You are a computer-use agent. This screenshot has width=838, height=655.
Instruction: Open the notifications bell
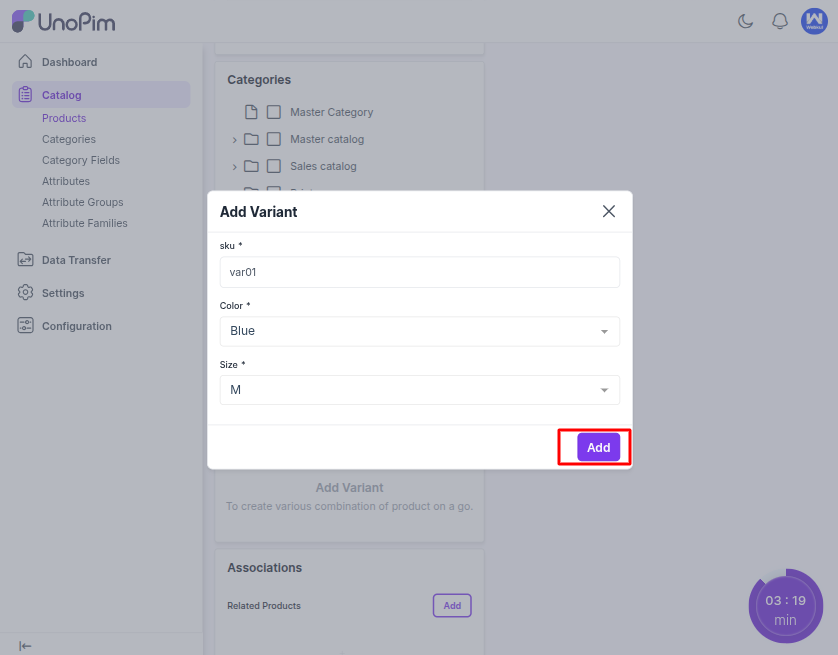pyautogui.click(x=780, y=21)
